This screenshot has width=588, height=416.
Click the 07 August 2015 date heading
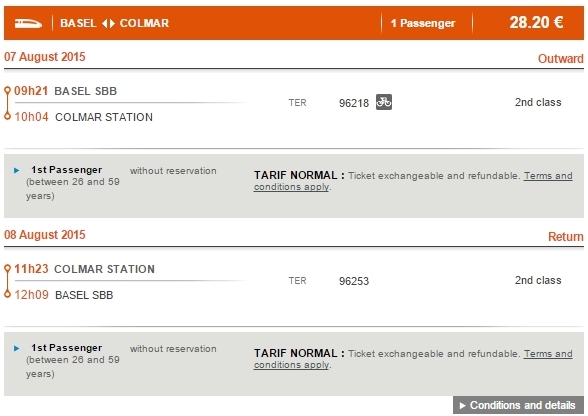[45, 57]
